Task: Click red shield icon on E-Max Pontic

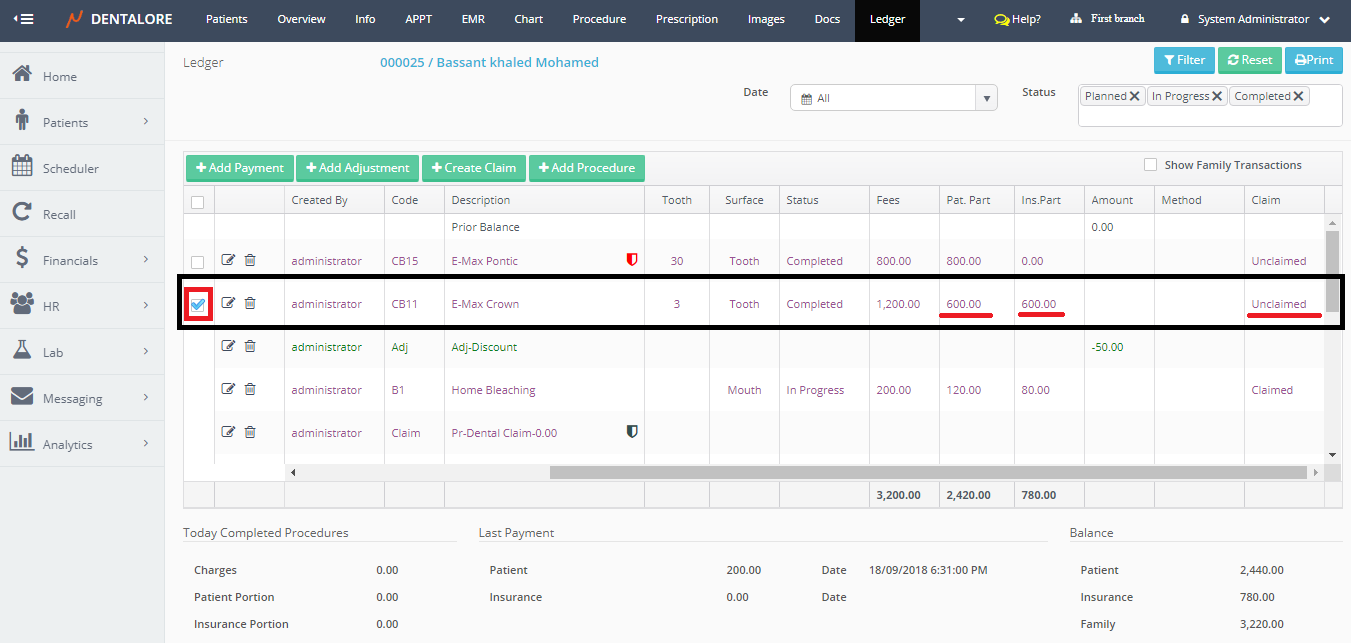Action: [631, 260]
